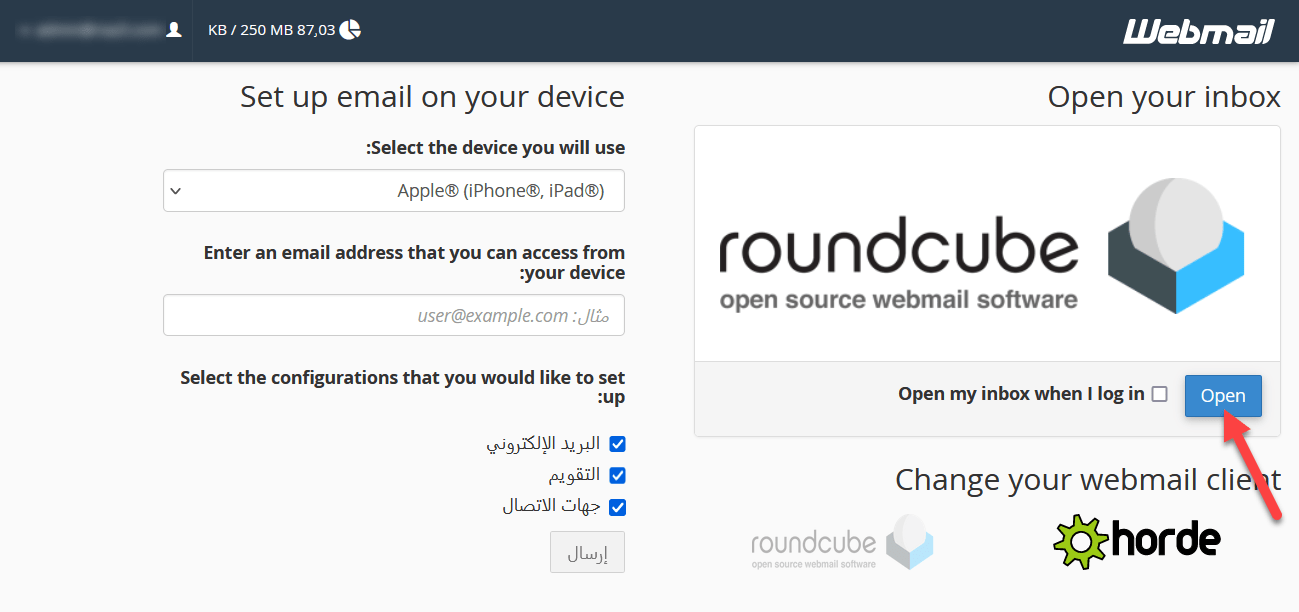Viewport: 1299px width, 612px height.
Task: Enable Open my inbox when I log in
Action: [x=1159, y=394]
